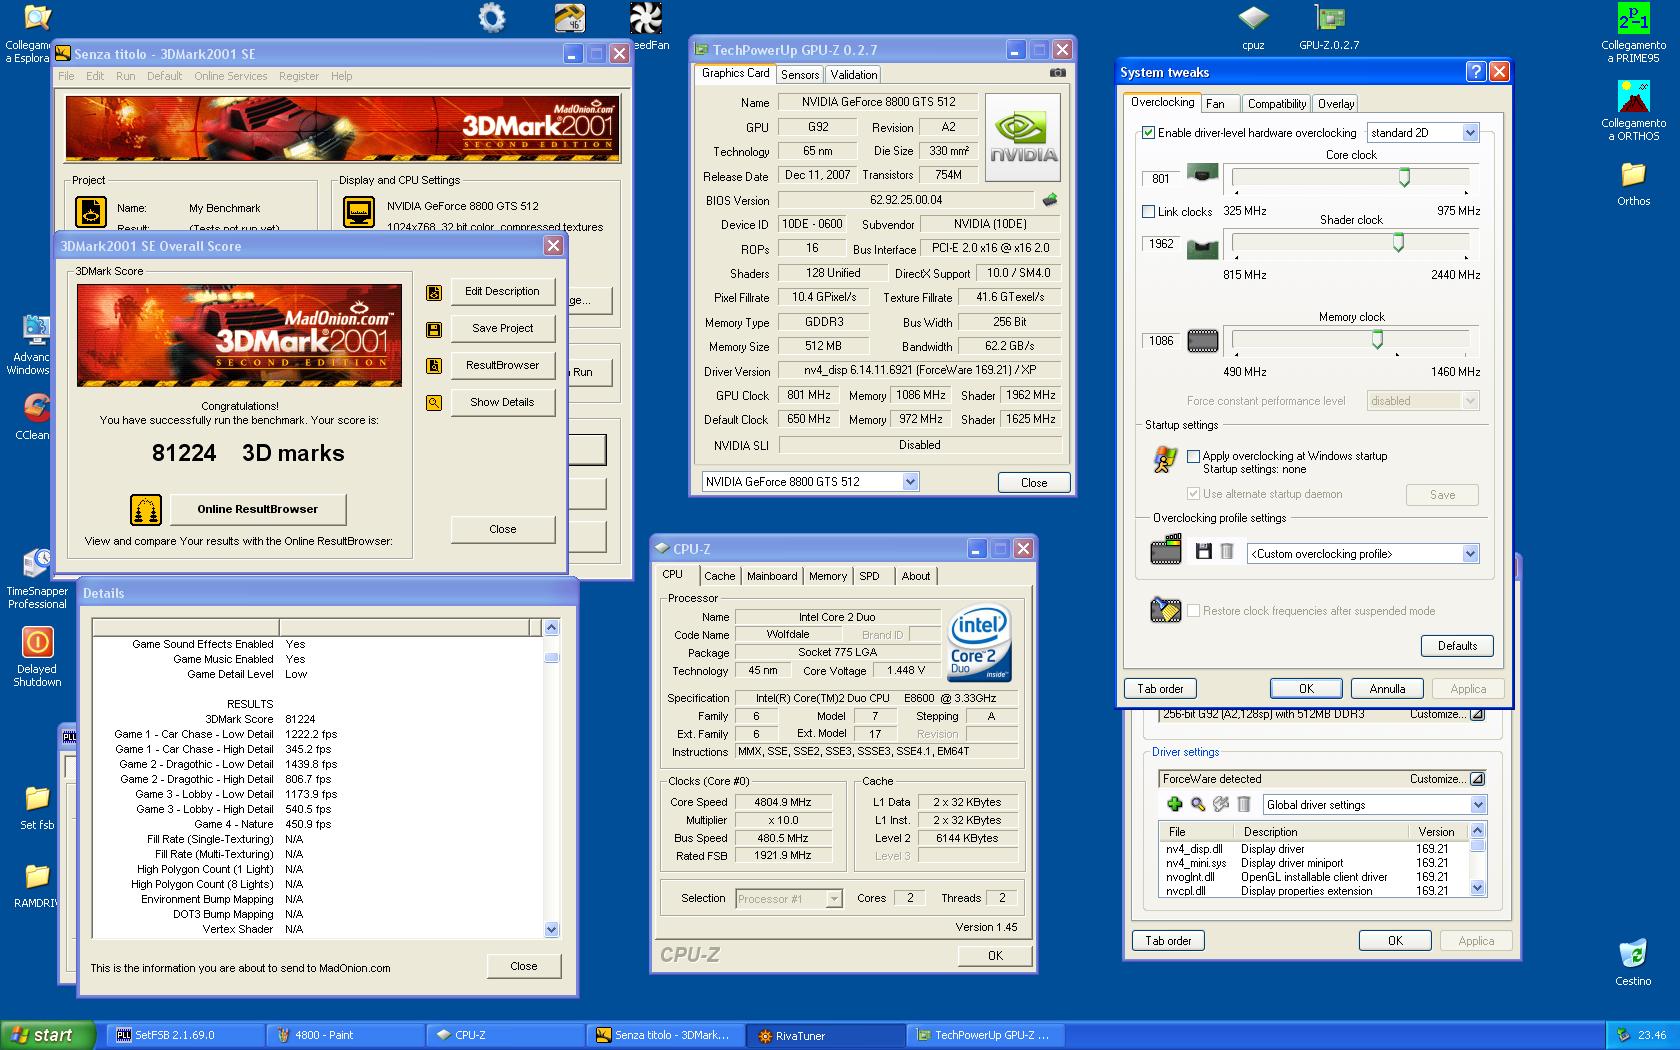The image size is (1680, 1050).
Task: Check Link clocks option
Action: coord(1148,211)
